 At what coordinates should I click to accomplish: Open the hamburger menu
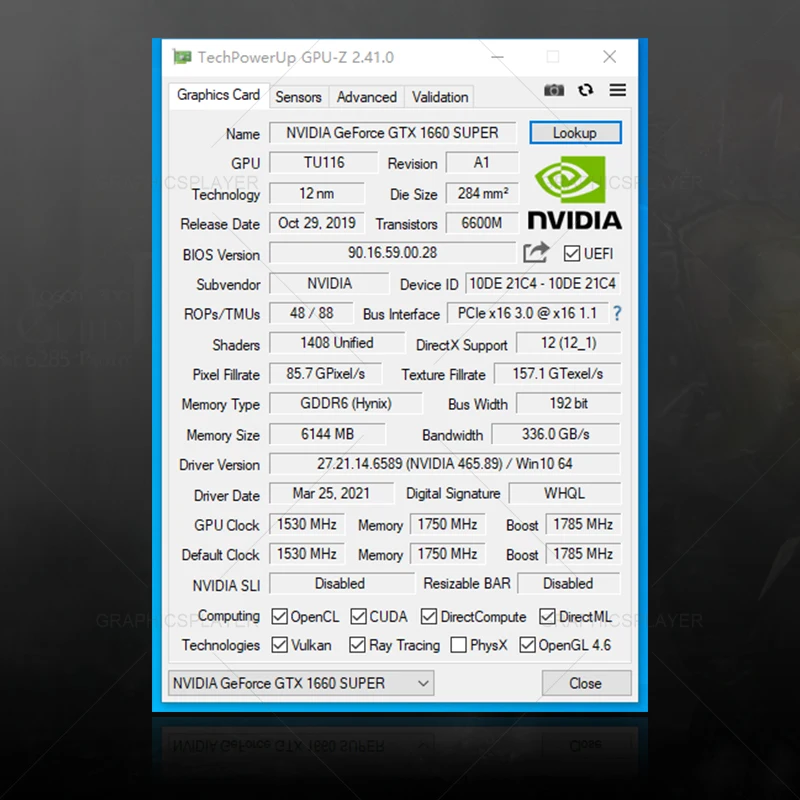[617, 90]
